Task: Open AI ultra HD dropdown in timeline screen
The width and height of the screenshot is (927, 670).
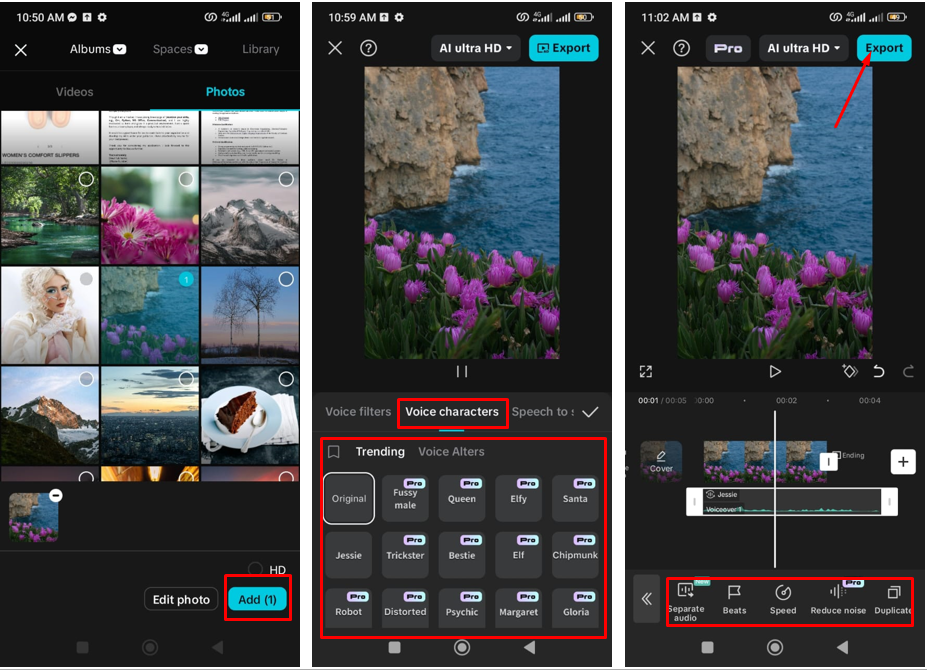Action: click(804, 48)
